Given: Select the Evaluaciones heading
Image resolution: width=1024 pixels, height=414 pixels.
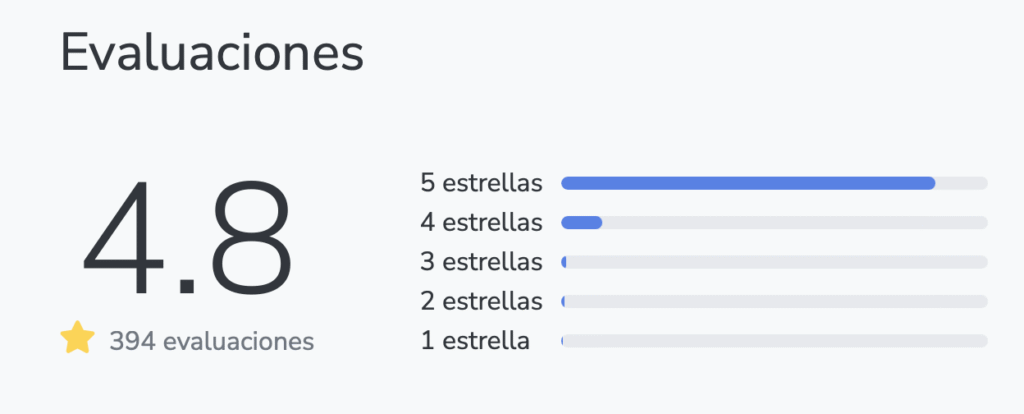Looking at the screenshot, I should point(211,52).
